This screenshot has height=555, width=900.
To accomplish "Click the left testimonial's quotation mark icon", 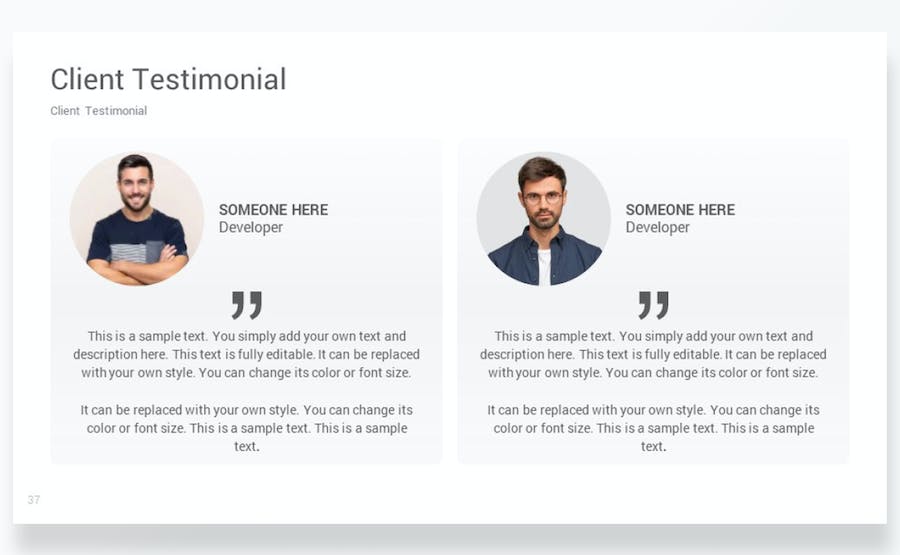I will point(246,305).
